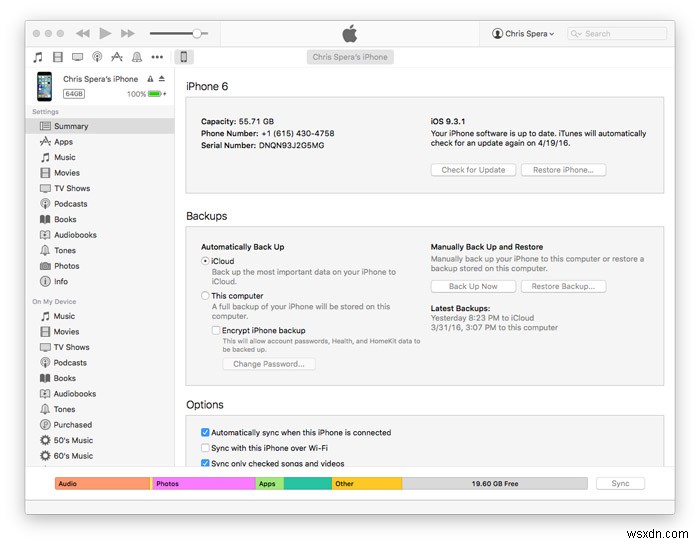Image resolution: width=700 pixels, height=544 pixels.
Task: Toggle Automatically sync when iPhone is connected
Action: (205, 432)
